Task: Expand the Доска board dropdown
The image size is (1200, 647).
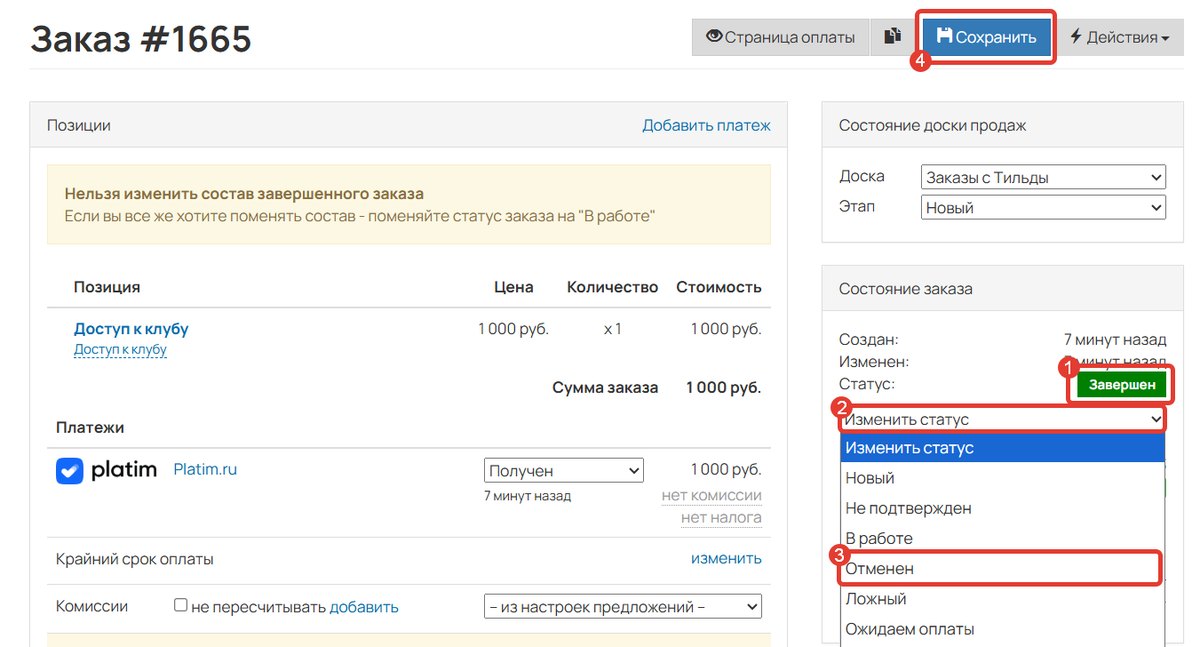Action: [x=1042, y=178]
